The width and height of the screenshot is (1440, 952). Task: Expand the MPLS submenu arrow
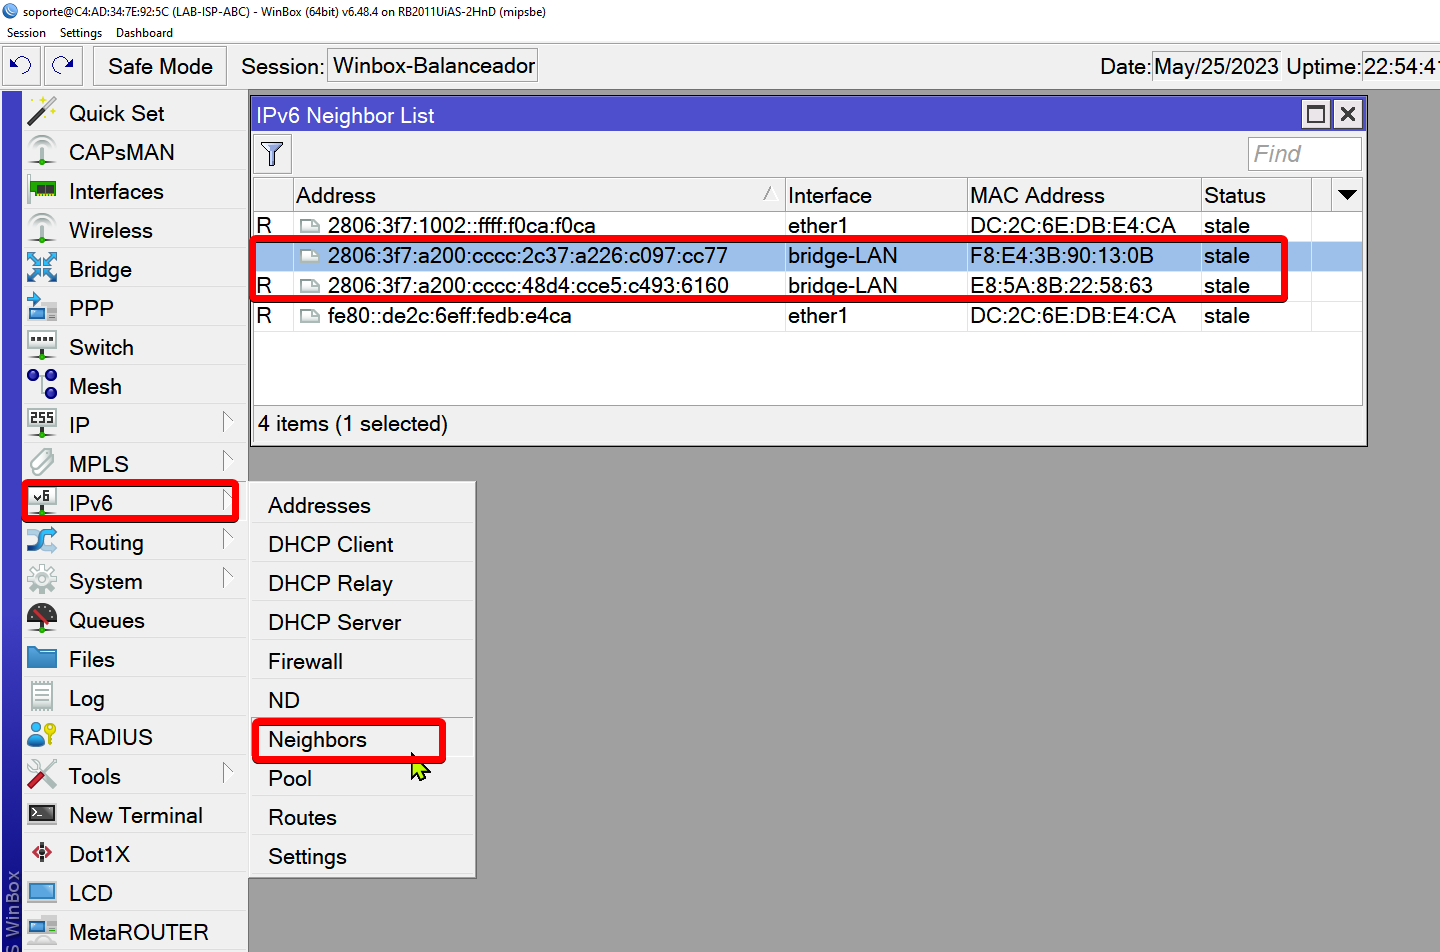pos(228,463)
